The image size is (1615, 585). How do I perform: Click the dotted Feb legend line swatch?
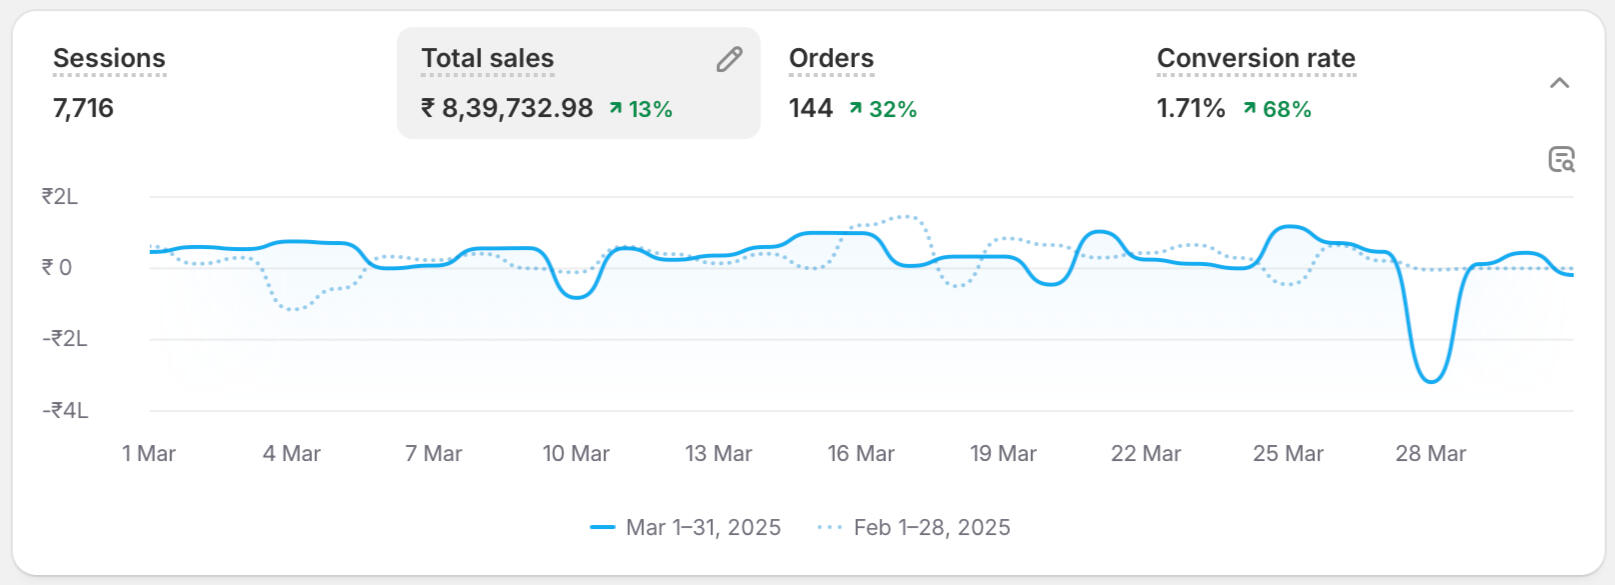(x=829, y=527)
